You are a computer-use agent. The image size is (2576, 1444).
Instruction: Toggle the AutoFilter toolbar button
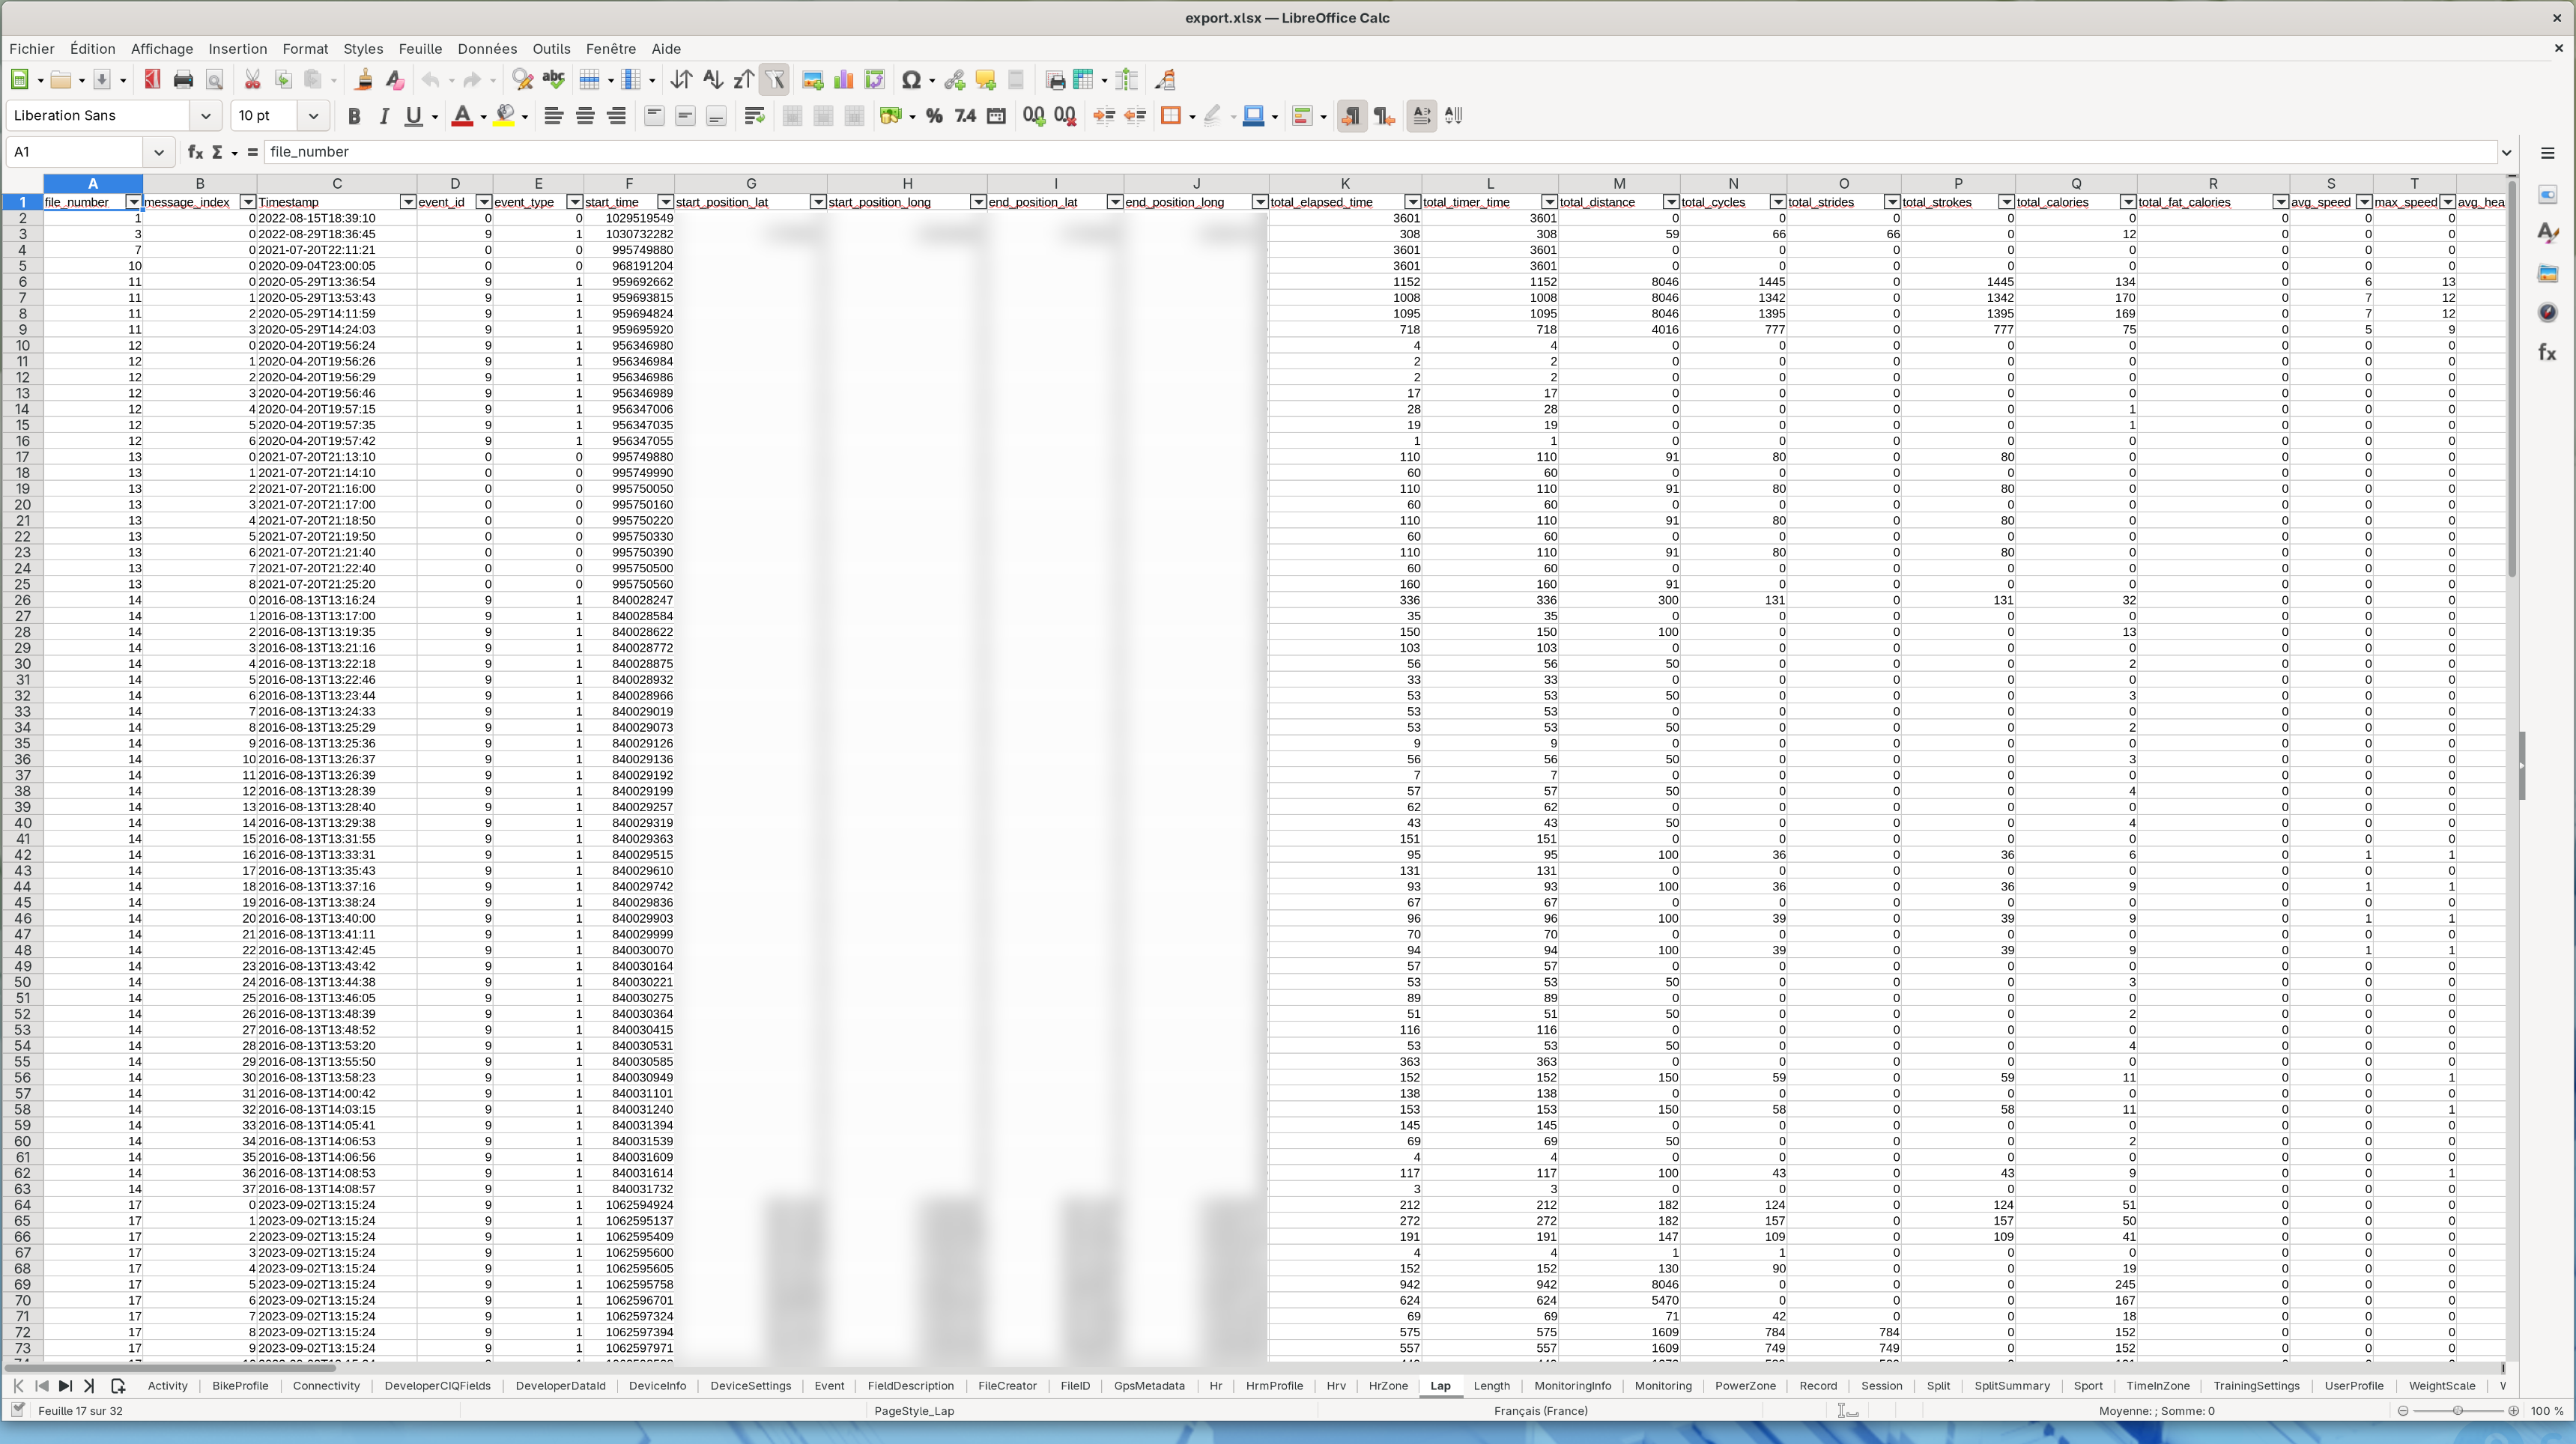pos(775,80)
